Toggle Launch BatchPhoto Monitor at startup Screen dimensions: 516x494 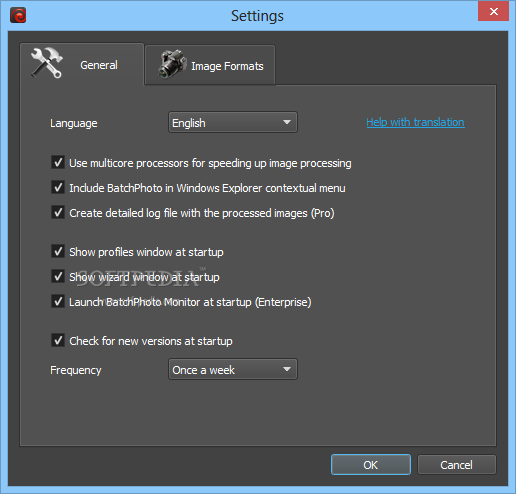coord(58,301)
